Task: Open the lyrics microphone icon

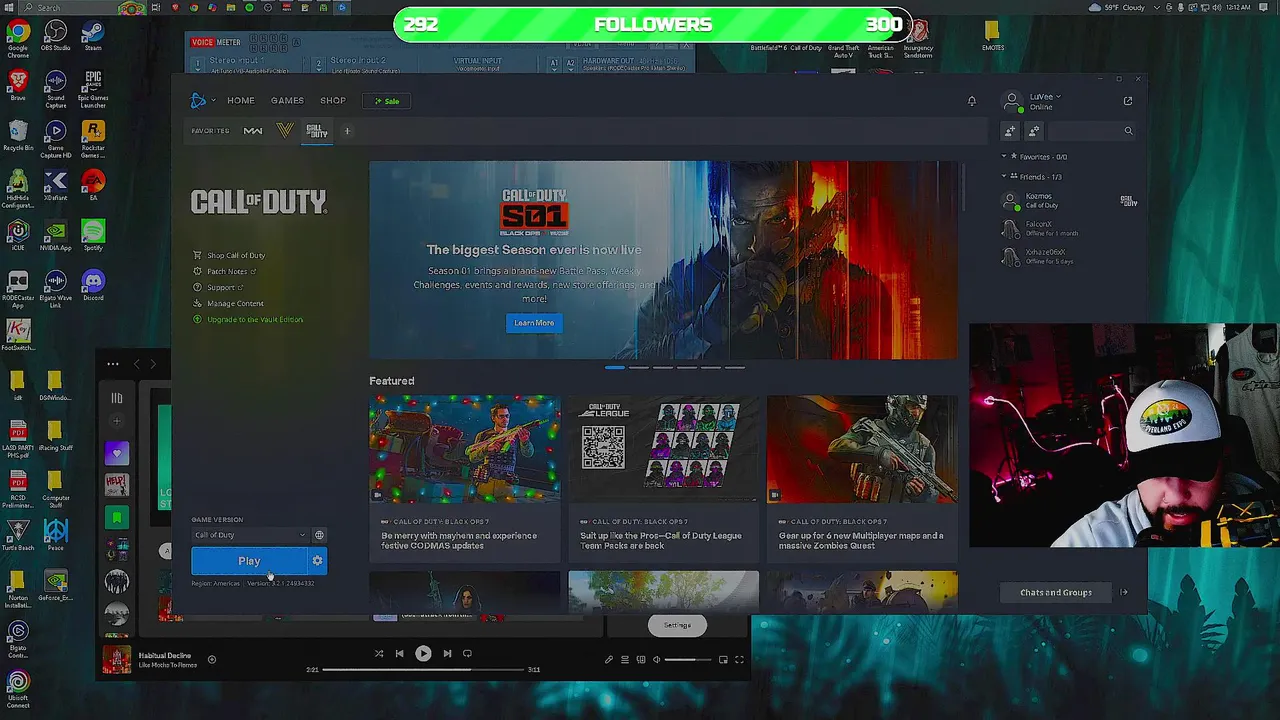Action: 609,660
